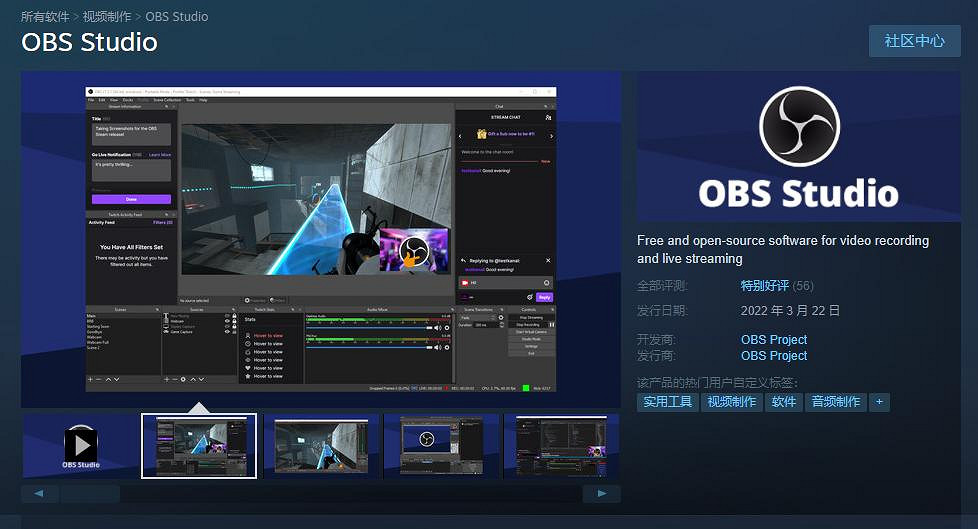The height and width of the screenshot is (529, 978).
Task: Play the OBS Studio video thumbnail
Action: pyautogui.click(x=80, y=445)
